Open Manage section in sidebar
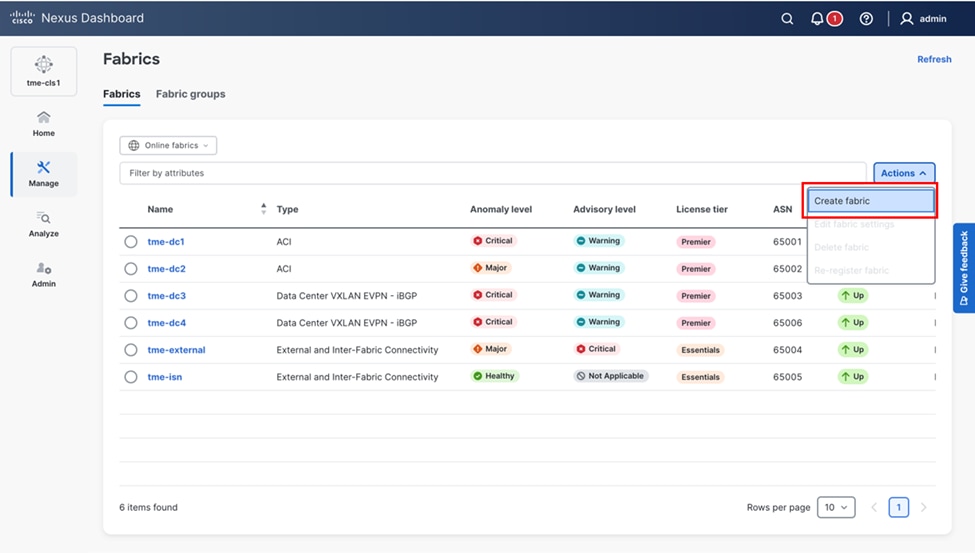The width and height of the screenshot is (975, 553). click(44, 174)
